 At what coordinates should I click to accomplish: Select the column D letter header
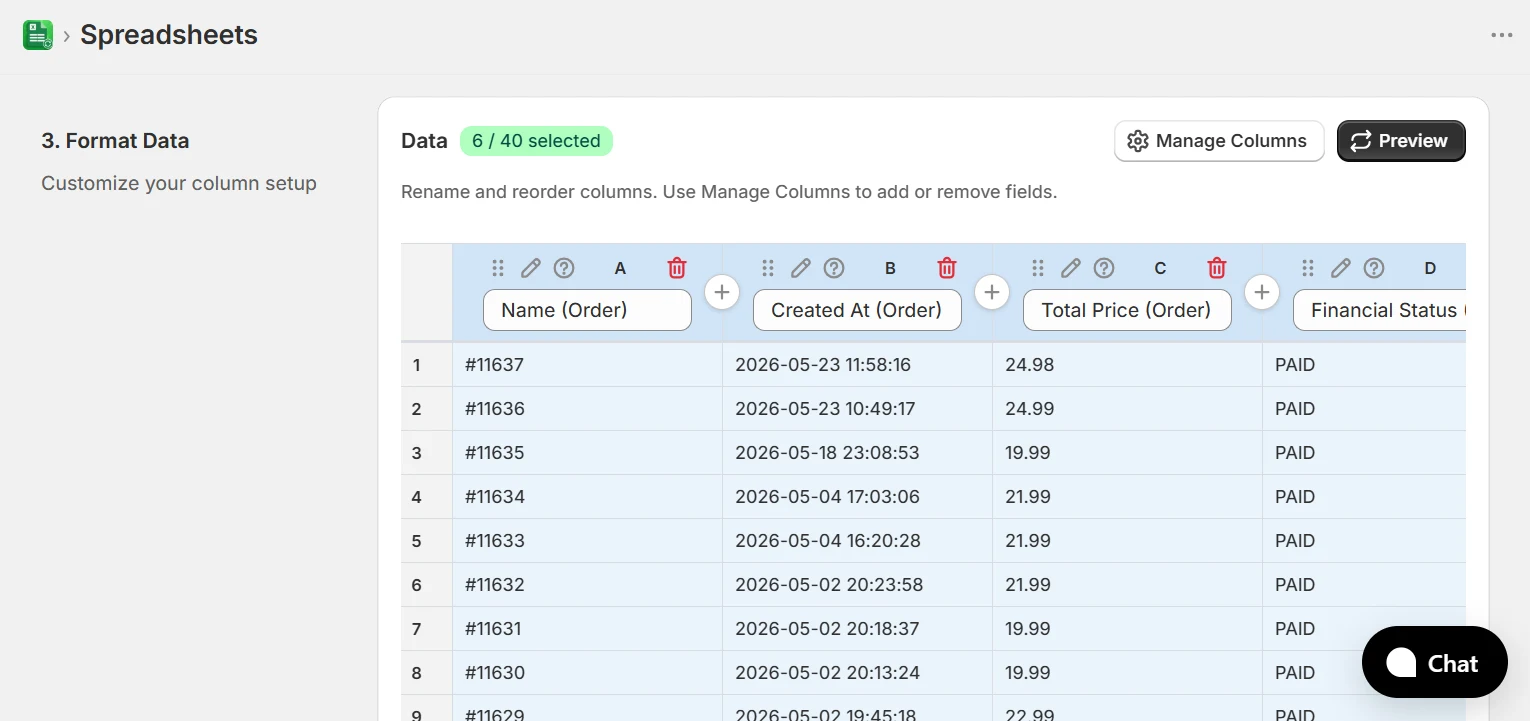point(1430,268)
